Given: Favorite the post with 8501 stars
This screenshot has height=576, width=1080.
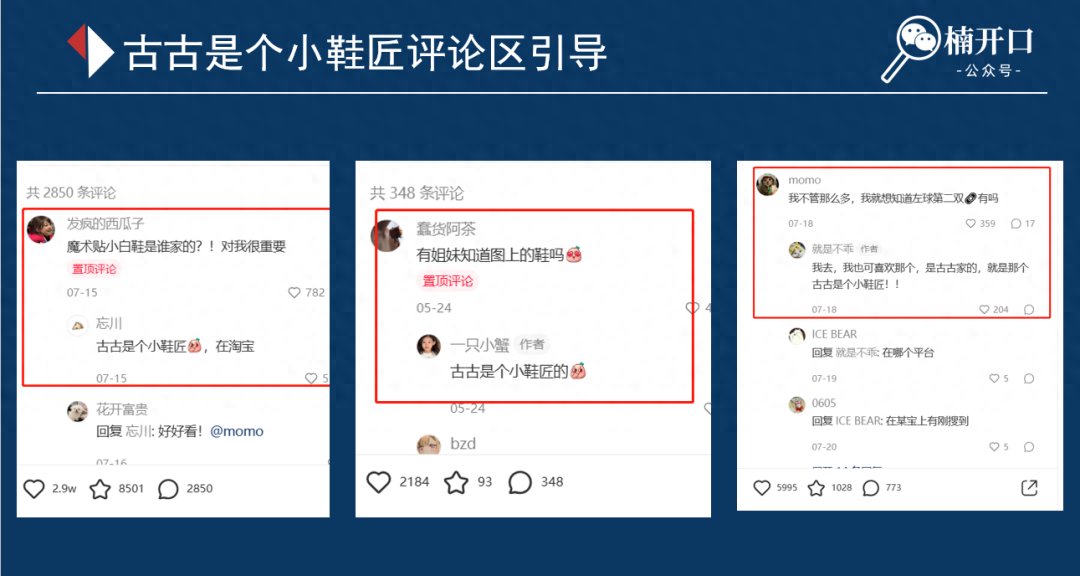Looking at the screenshot, I should (x=100, y=489).
